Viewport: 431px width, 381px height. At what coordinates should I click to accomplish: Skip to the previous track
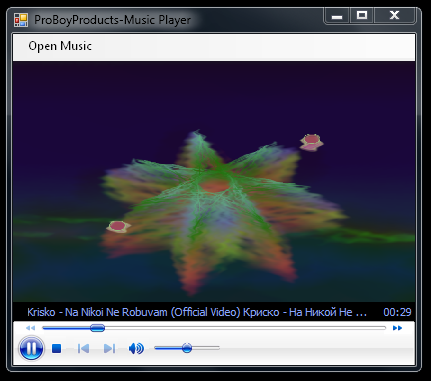(83, 348)
